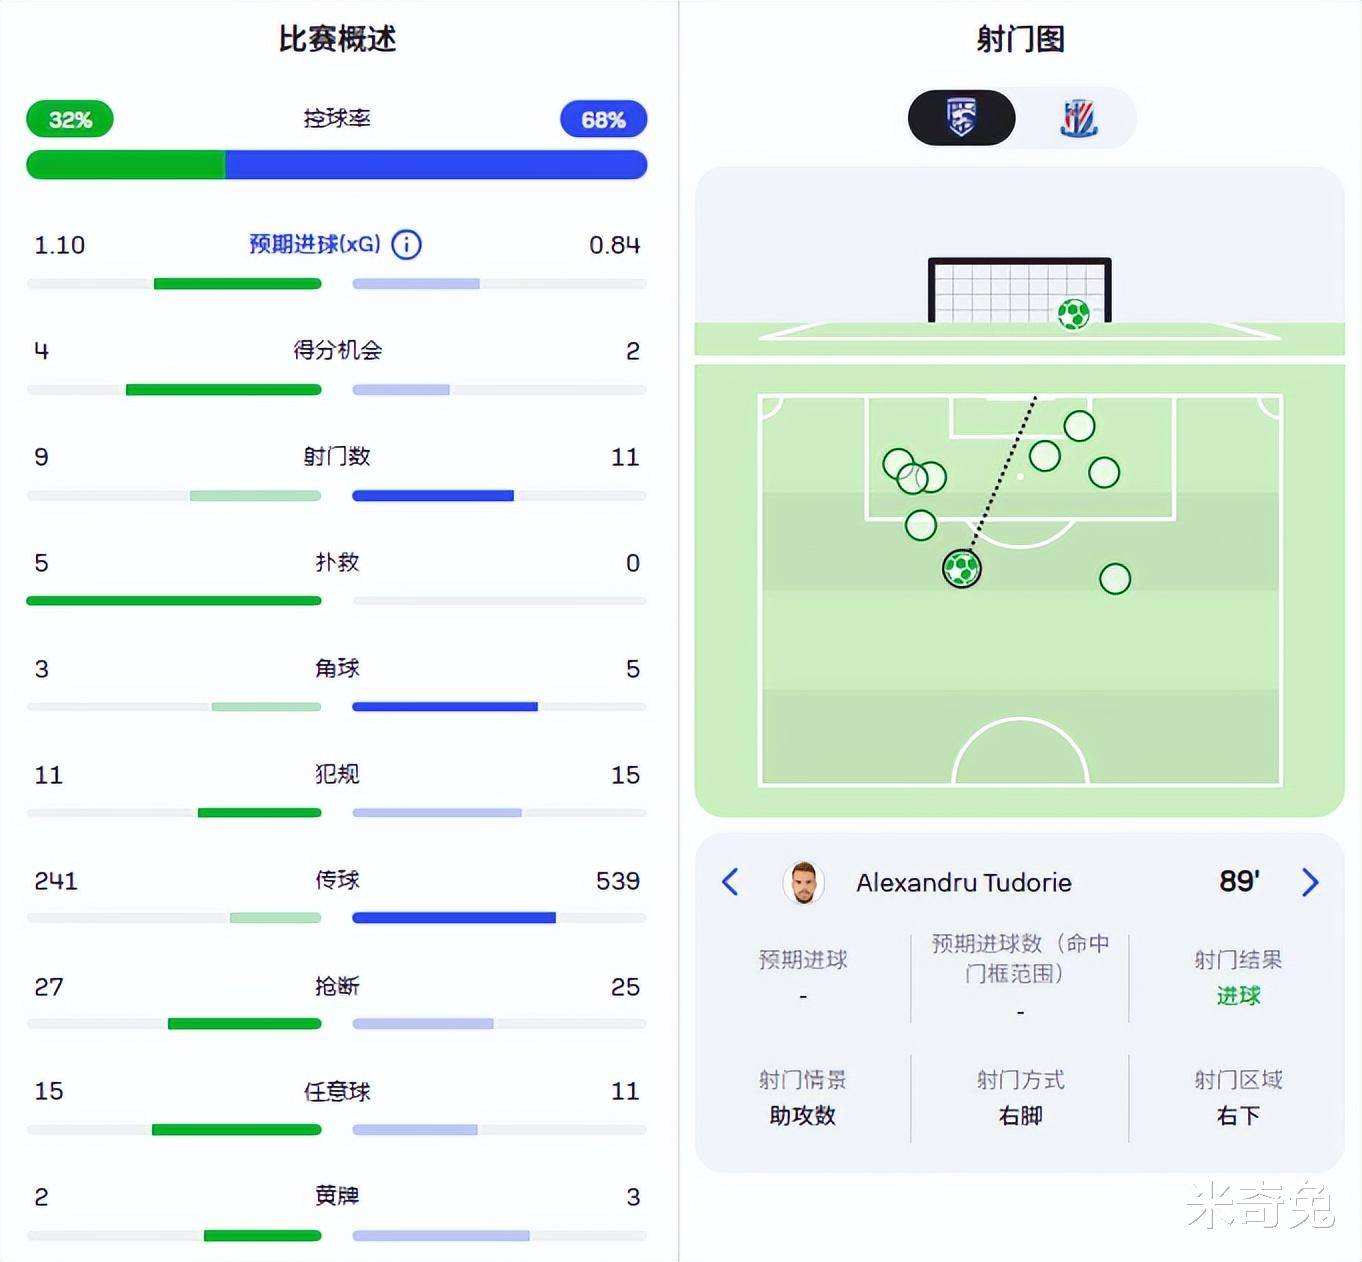Click the 68% possession badge
1362x1262 pixels.
click(603, 120)
